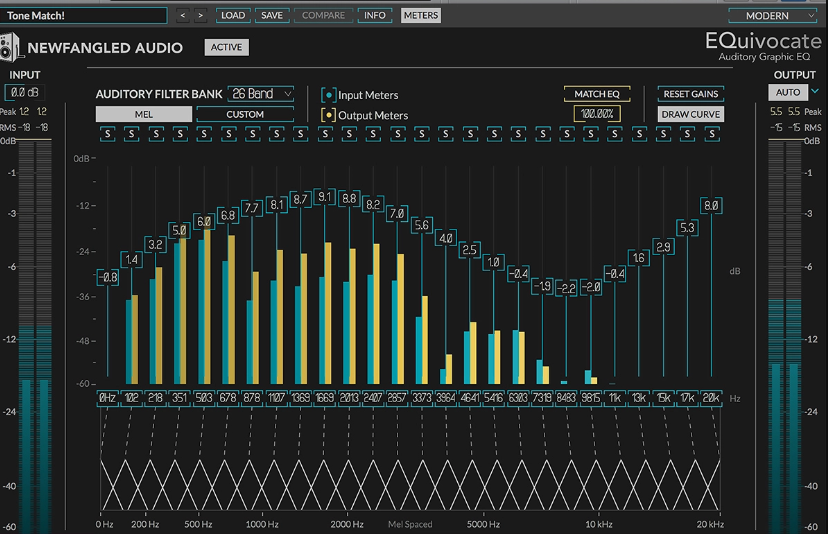
Task: Click the 2407 frequency box
Action: [373, 398]
